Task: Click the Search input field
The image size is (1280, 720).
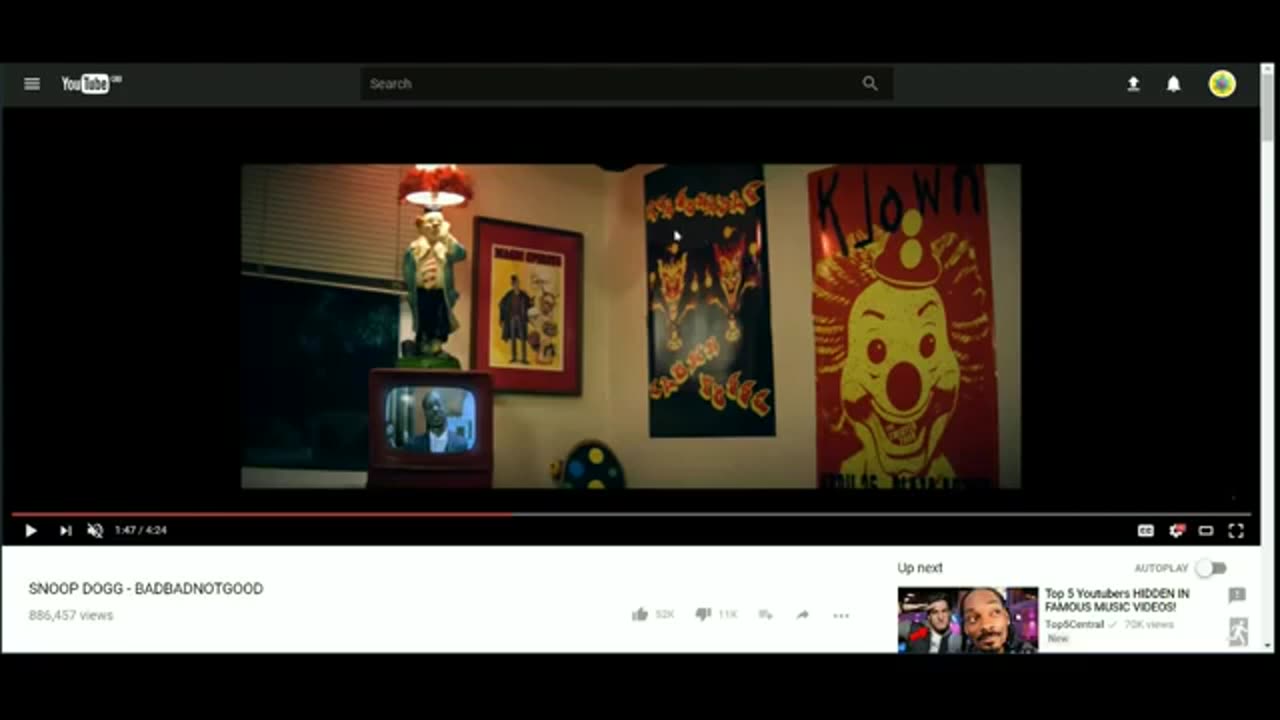Action: (x=605, y=84)
